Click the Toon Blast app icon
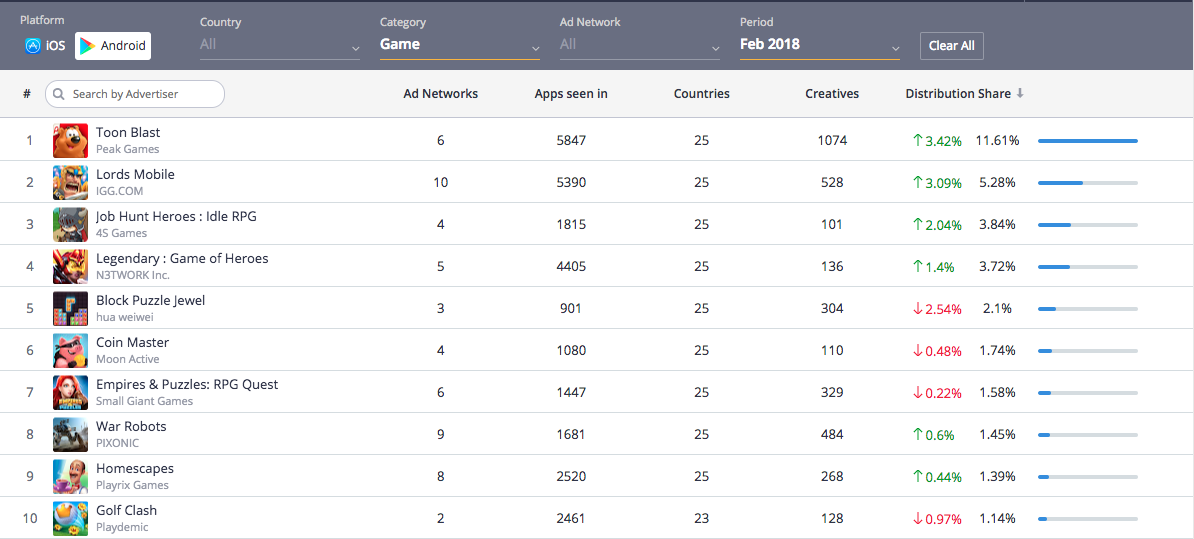This screenshot has width=1194, height=539. 70,140
